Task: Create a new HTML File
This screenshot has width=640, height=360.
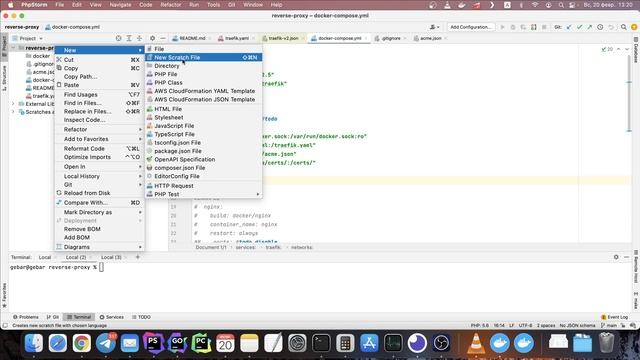Action: pos(203,109)
